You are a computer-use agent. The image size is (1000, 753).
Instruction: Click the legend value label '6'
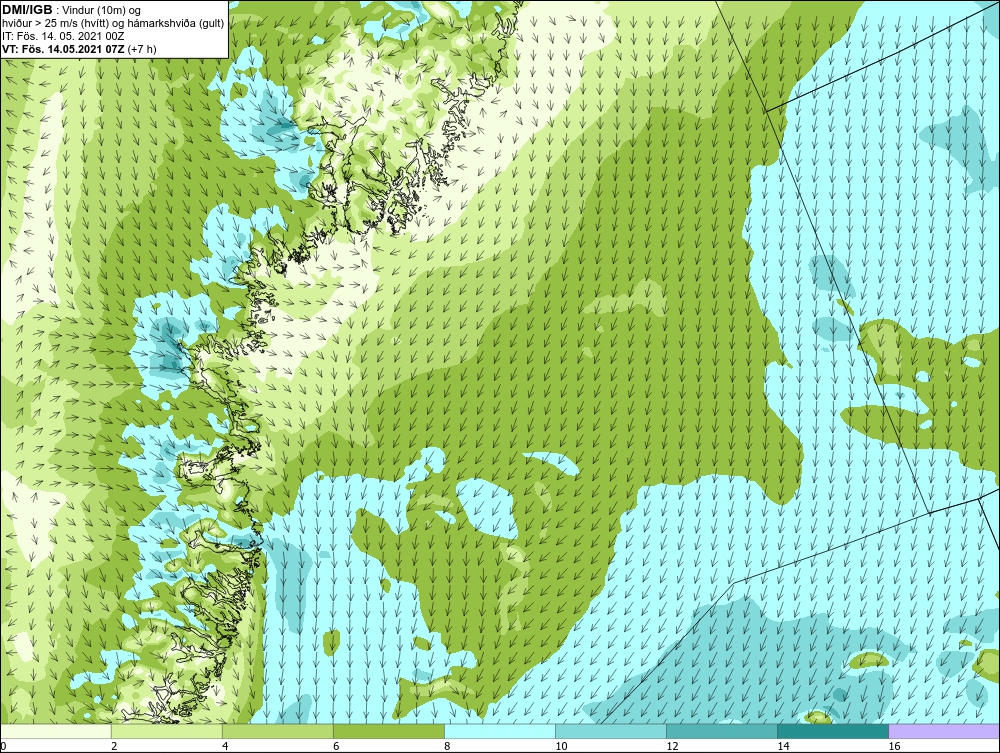point(336,746)
